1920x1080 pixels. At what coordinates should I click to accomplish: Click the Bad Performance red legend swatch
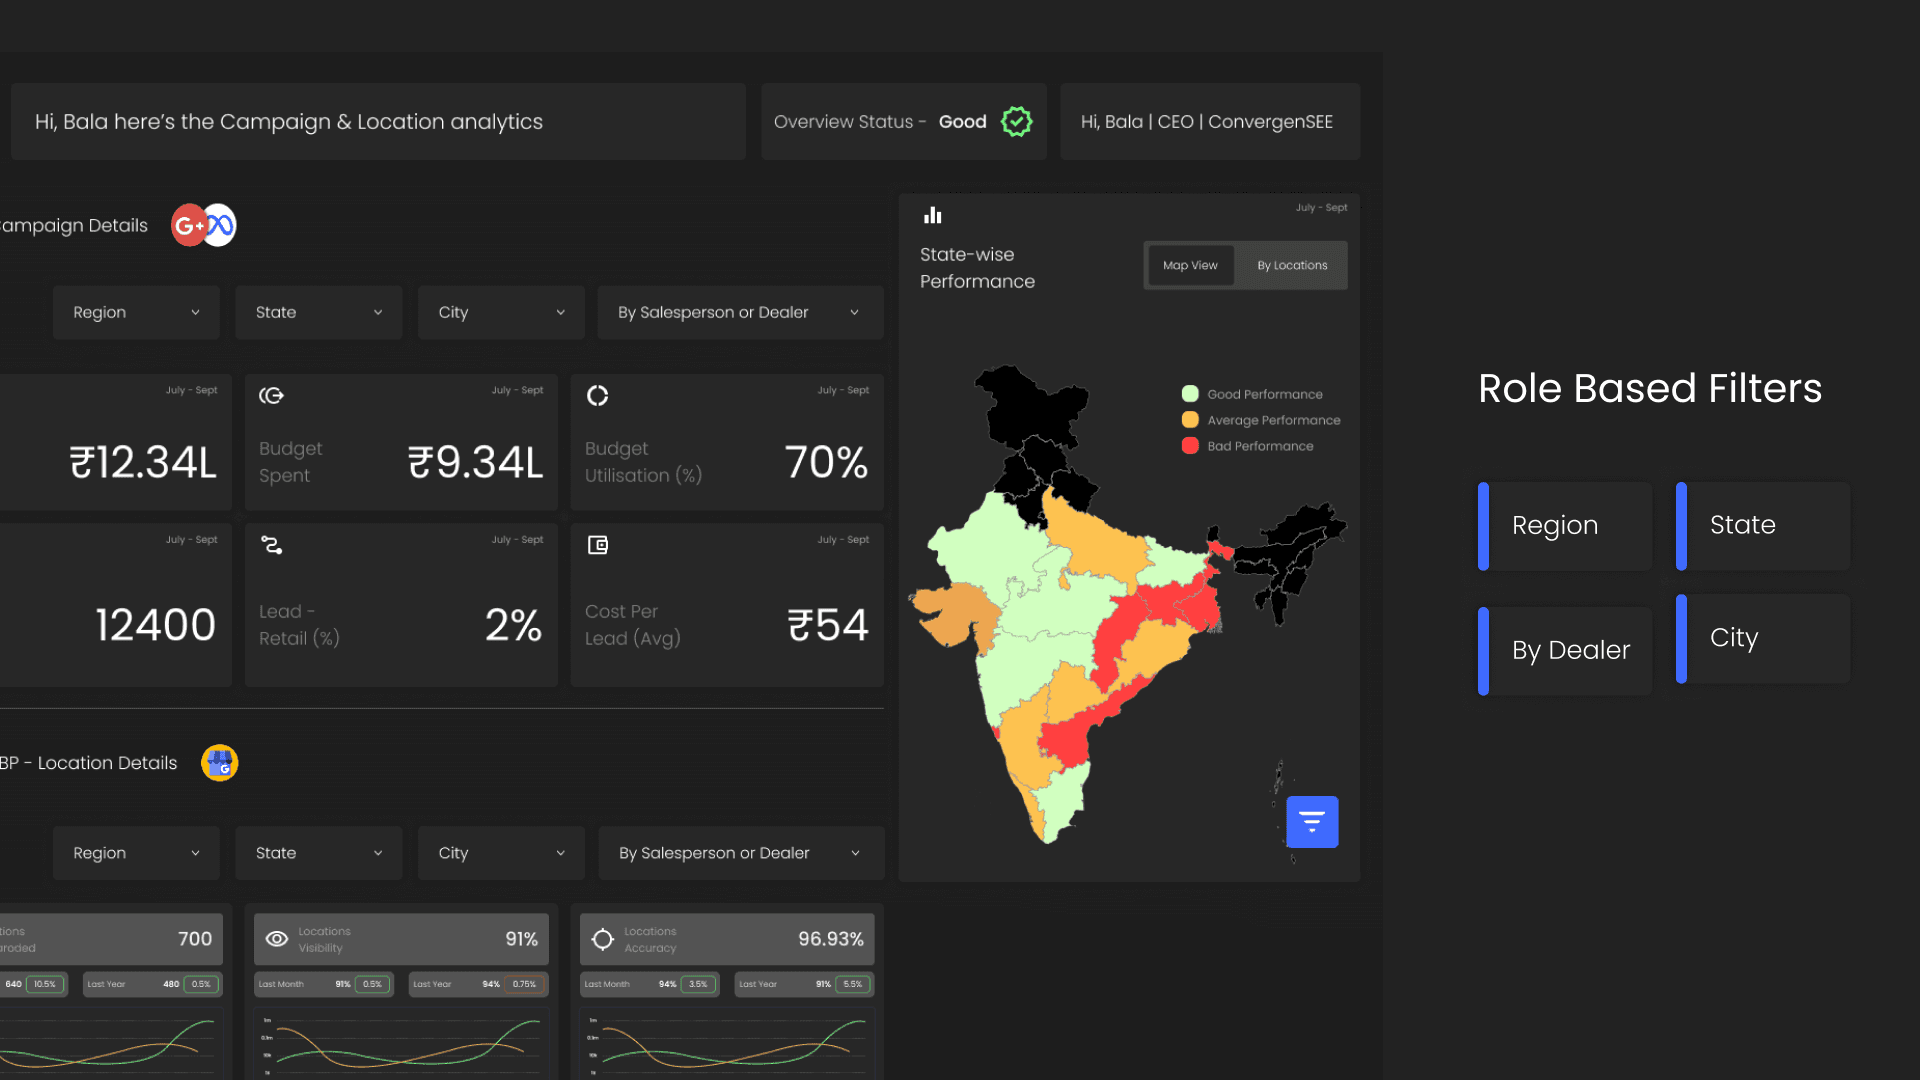(1190, 446)
